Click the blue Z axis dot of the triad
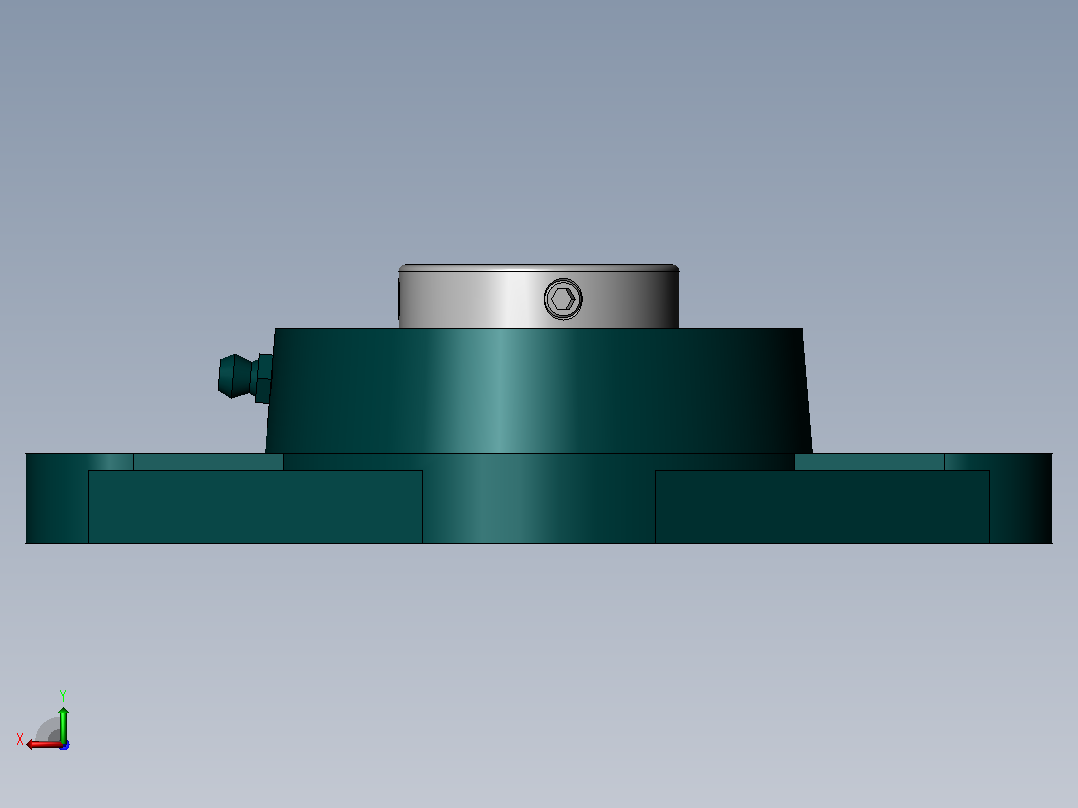1078x808 pixels. point(65,745)
